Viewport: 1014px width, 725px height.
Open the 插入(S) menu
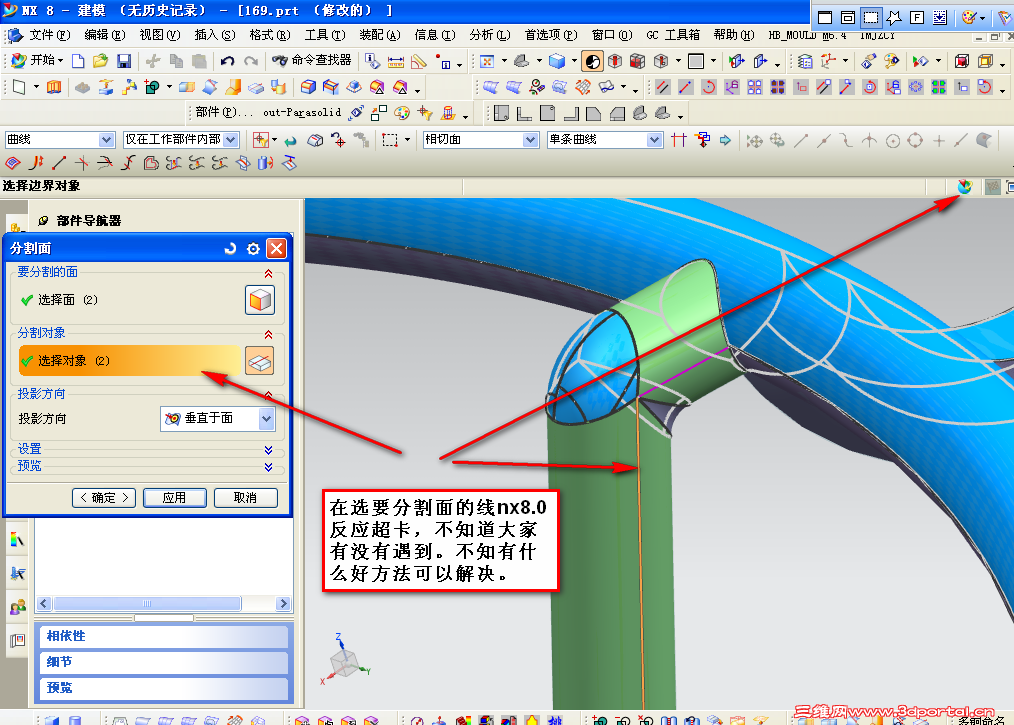coord(215,36)
